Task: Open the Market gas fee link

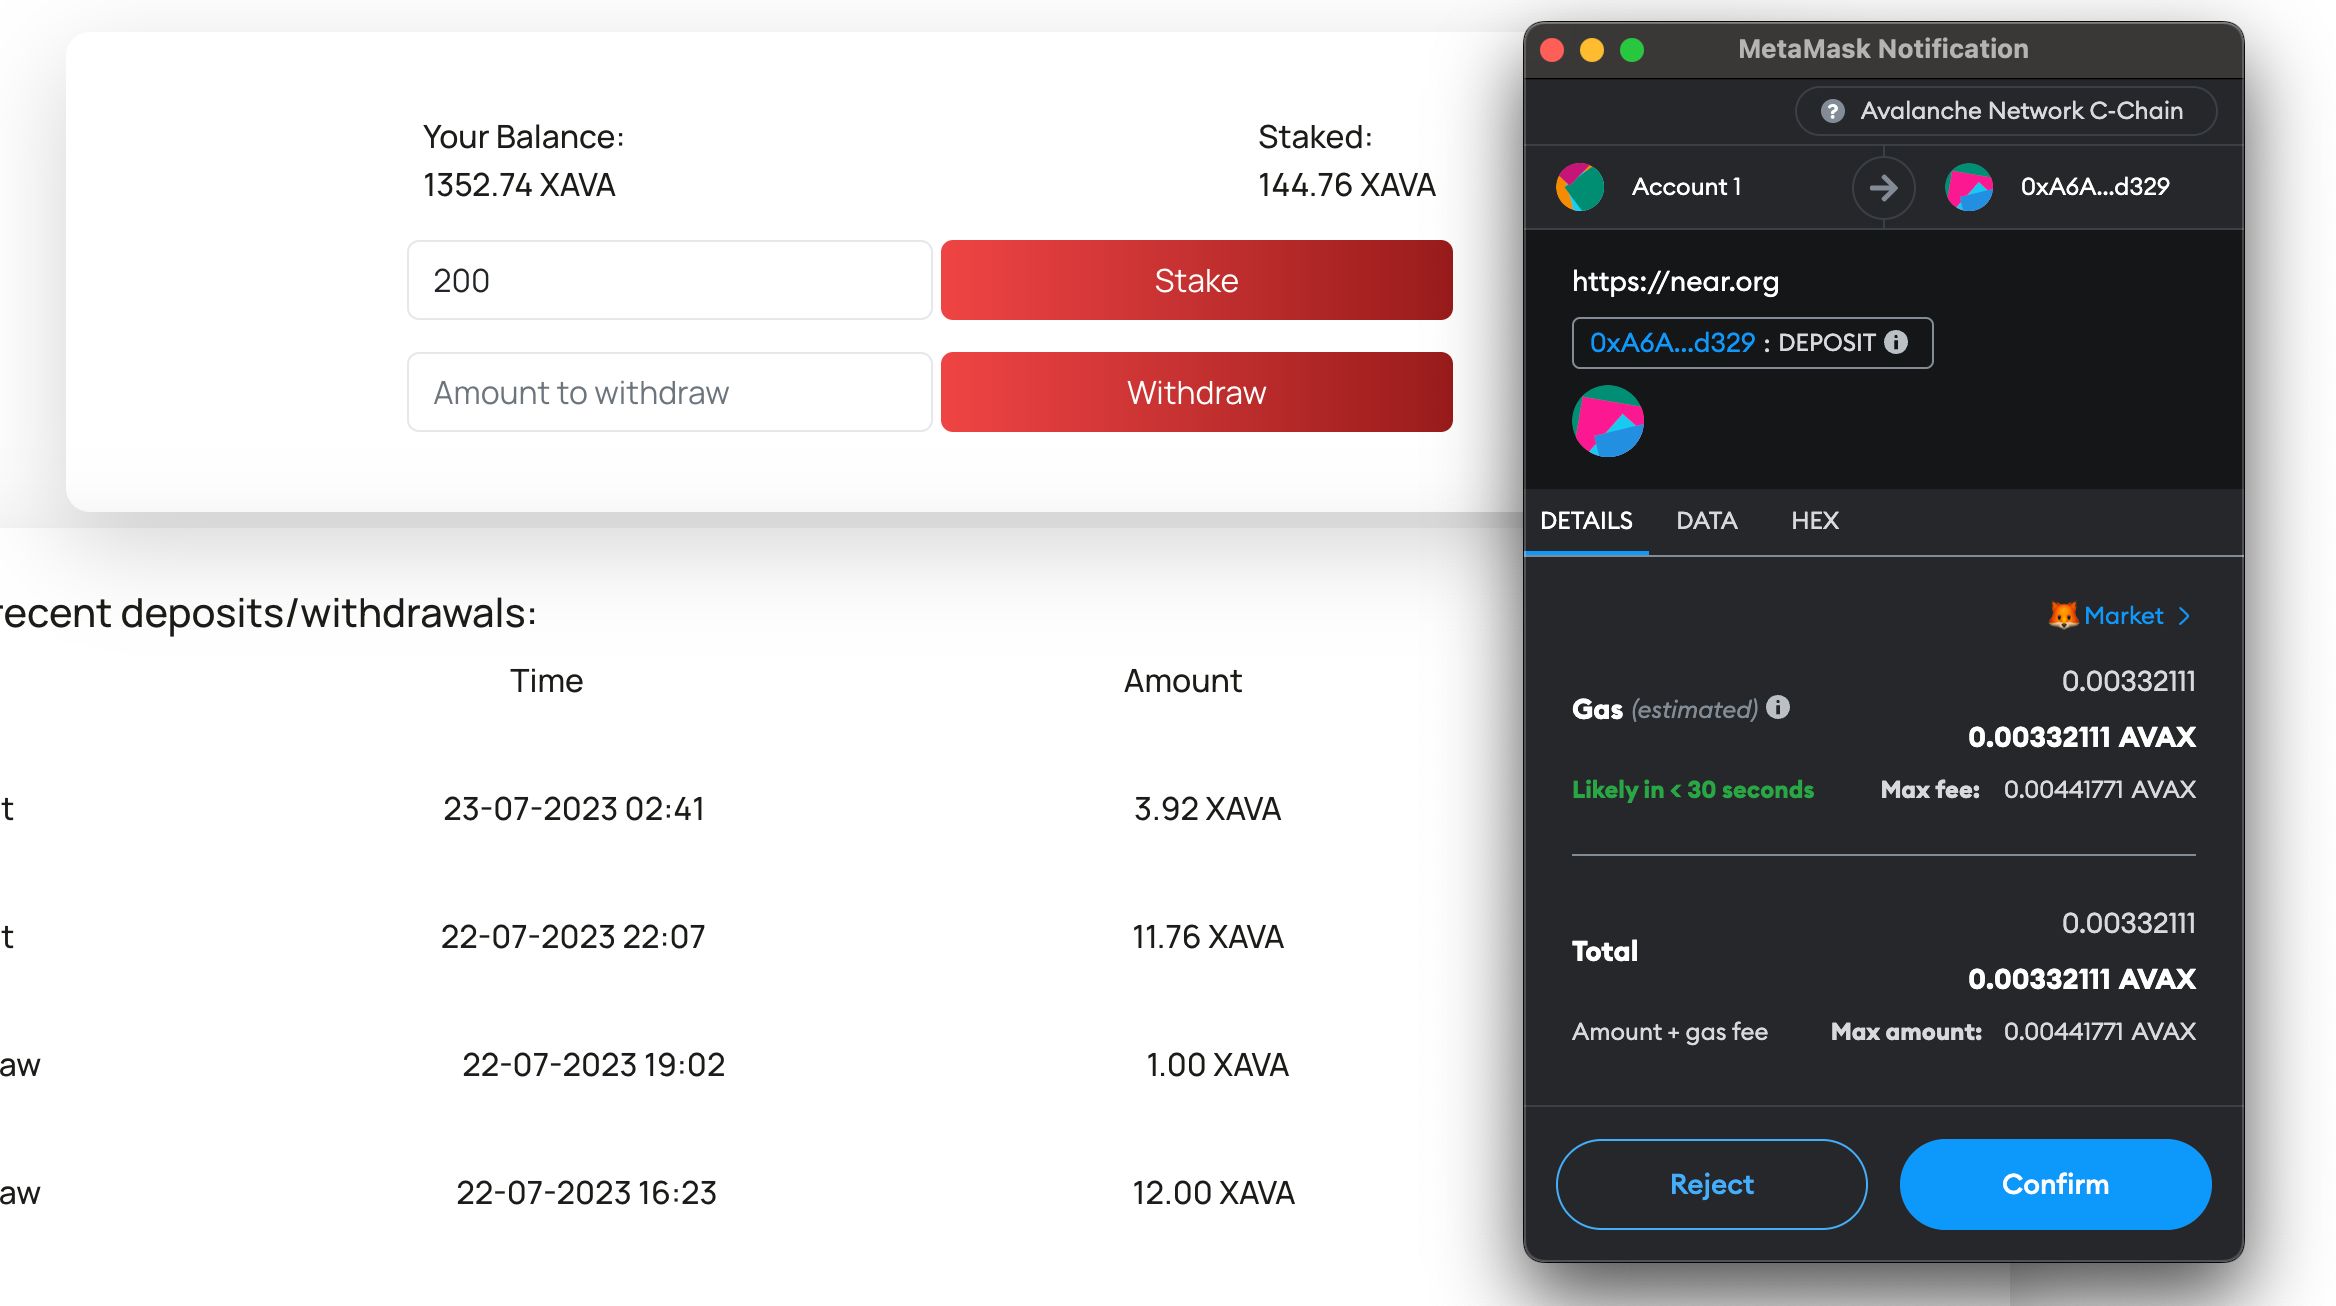Action: pos(2123,615)
